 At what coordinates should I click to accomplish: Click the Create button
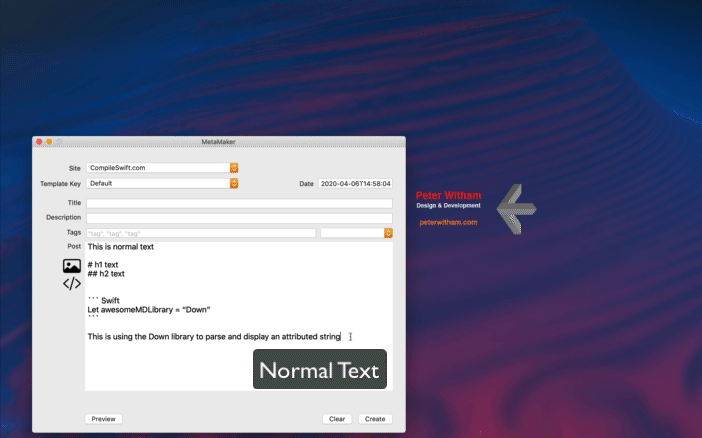click(x=375, y=419)
